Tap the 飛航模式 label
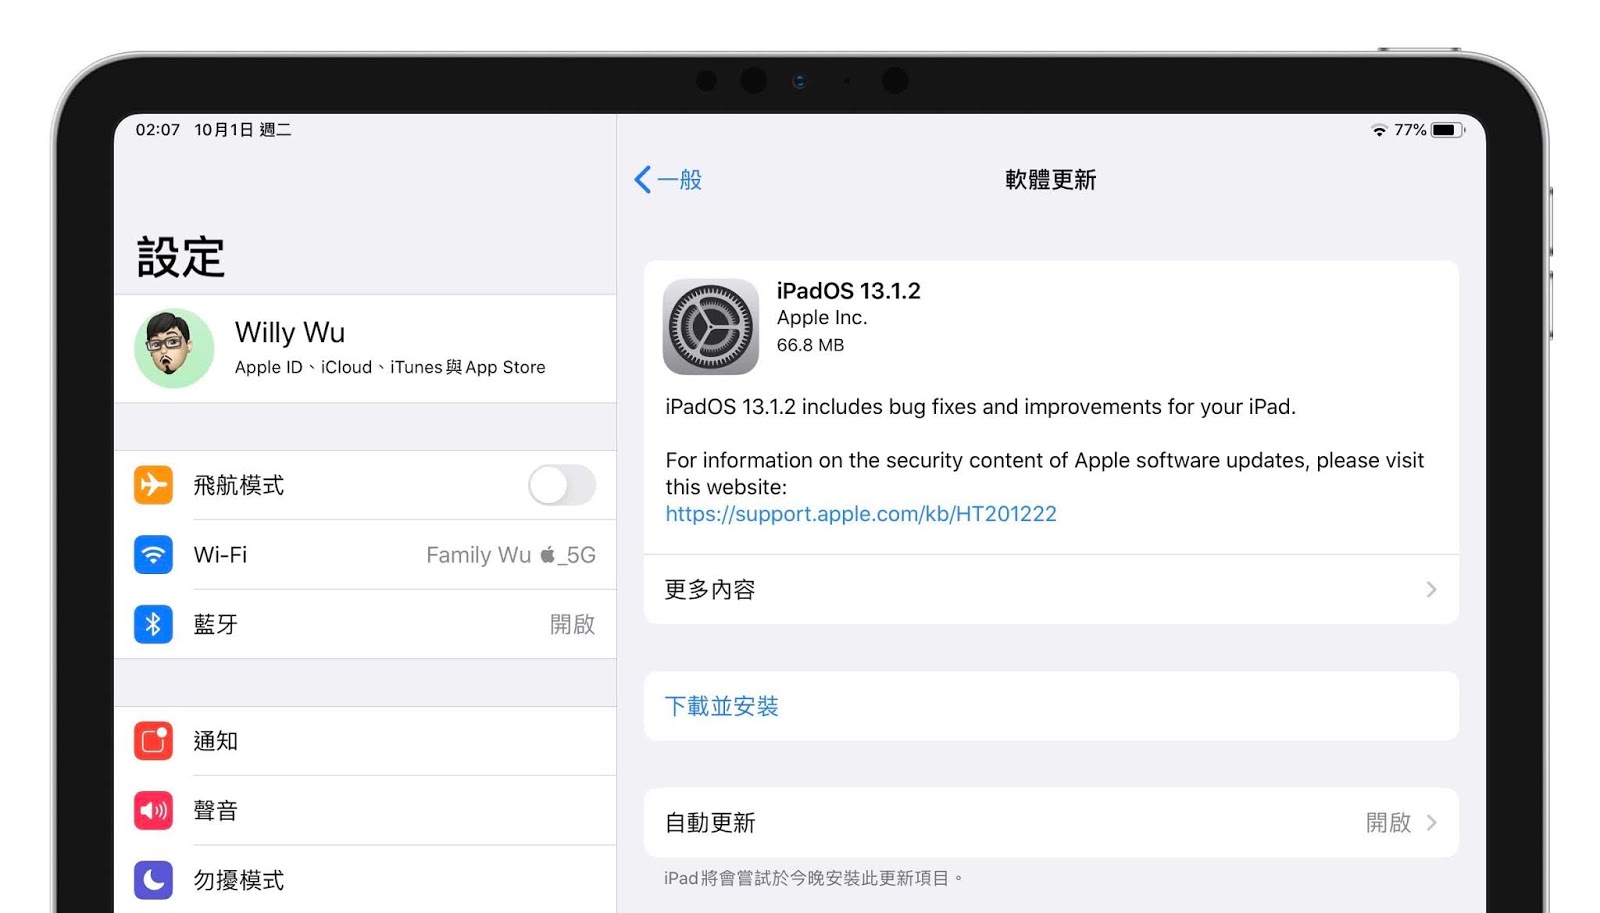 (238, 485)
